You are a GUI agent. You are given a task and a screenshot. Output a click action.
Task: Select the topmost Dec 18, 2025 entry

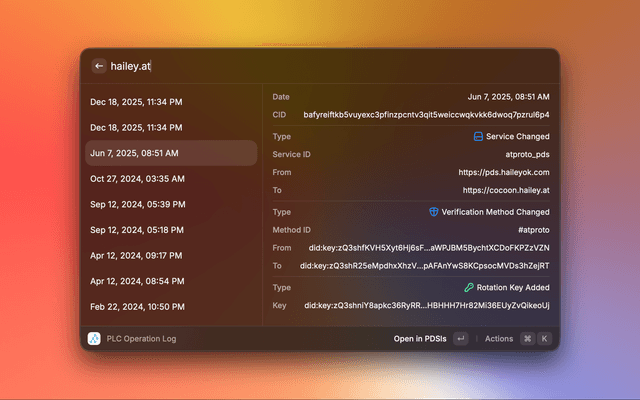pyautogui.click(x=136, y=102)
